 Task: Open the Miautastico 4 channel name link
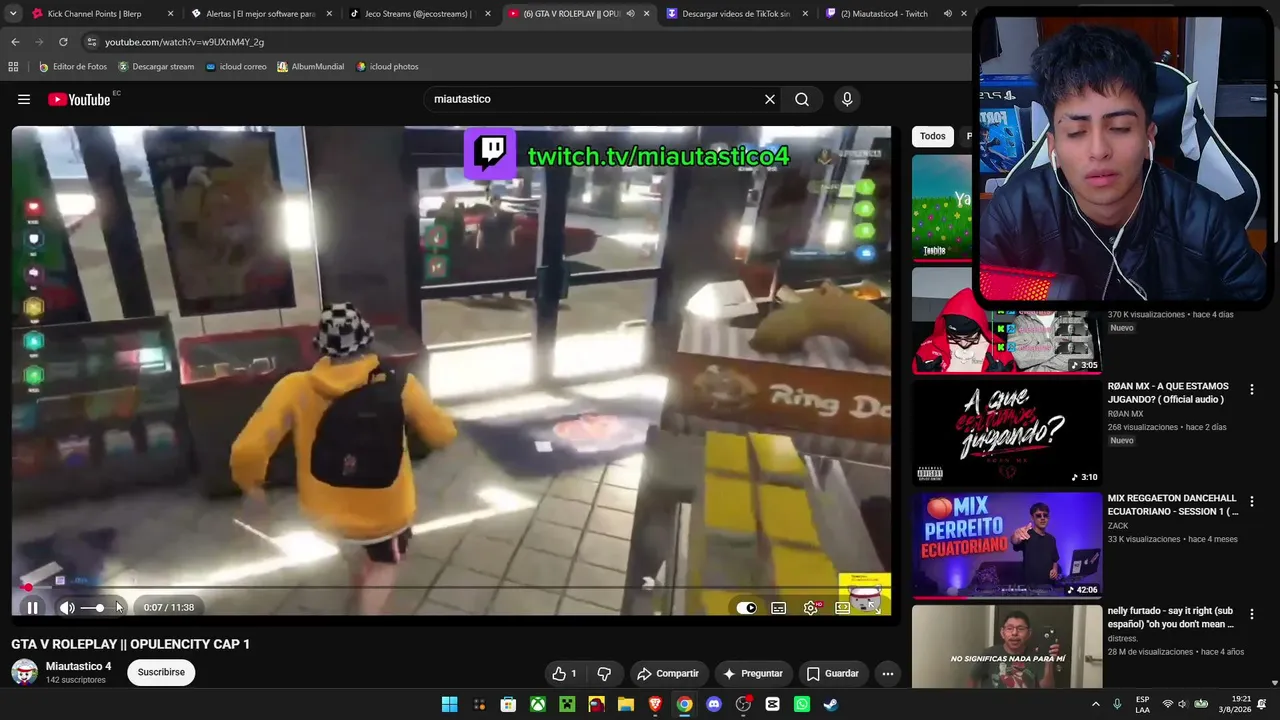coord(78,666)
